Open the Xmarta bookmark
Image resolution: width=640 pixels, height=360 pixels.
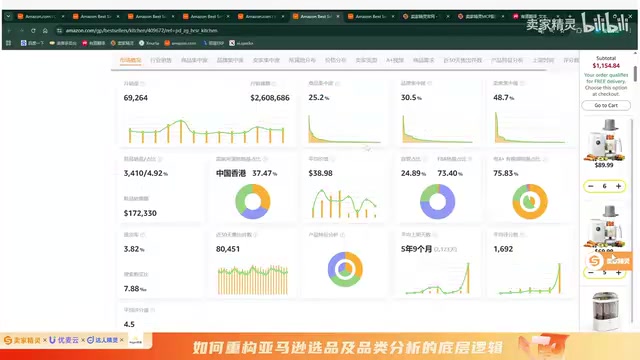coord(149,43)
